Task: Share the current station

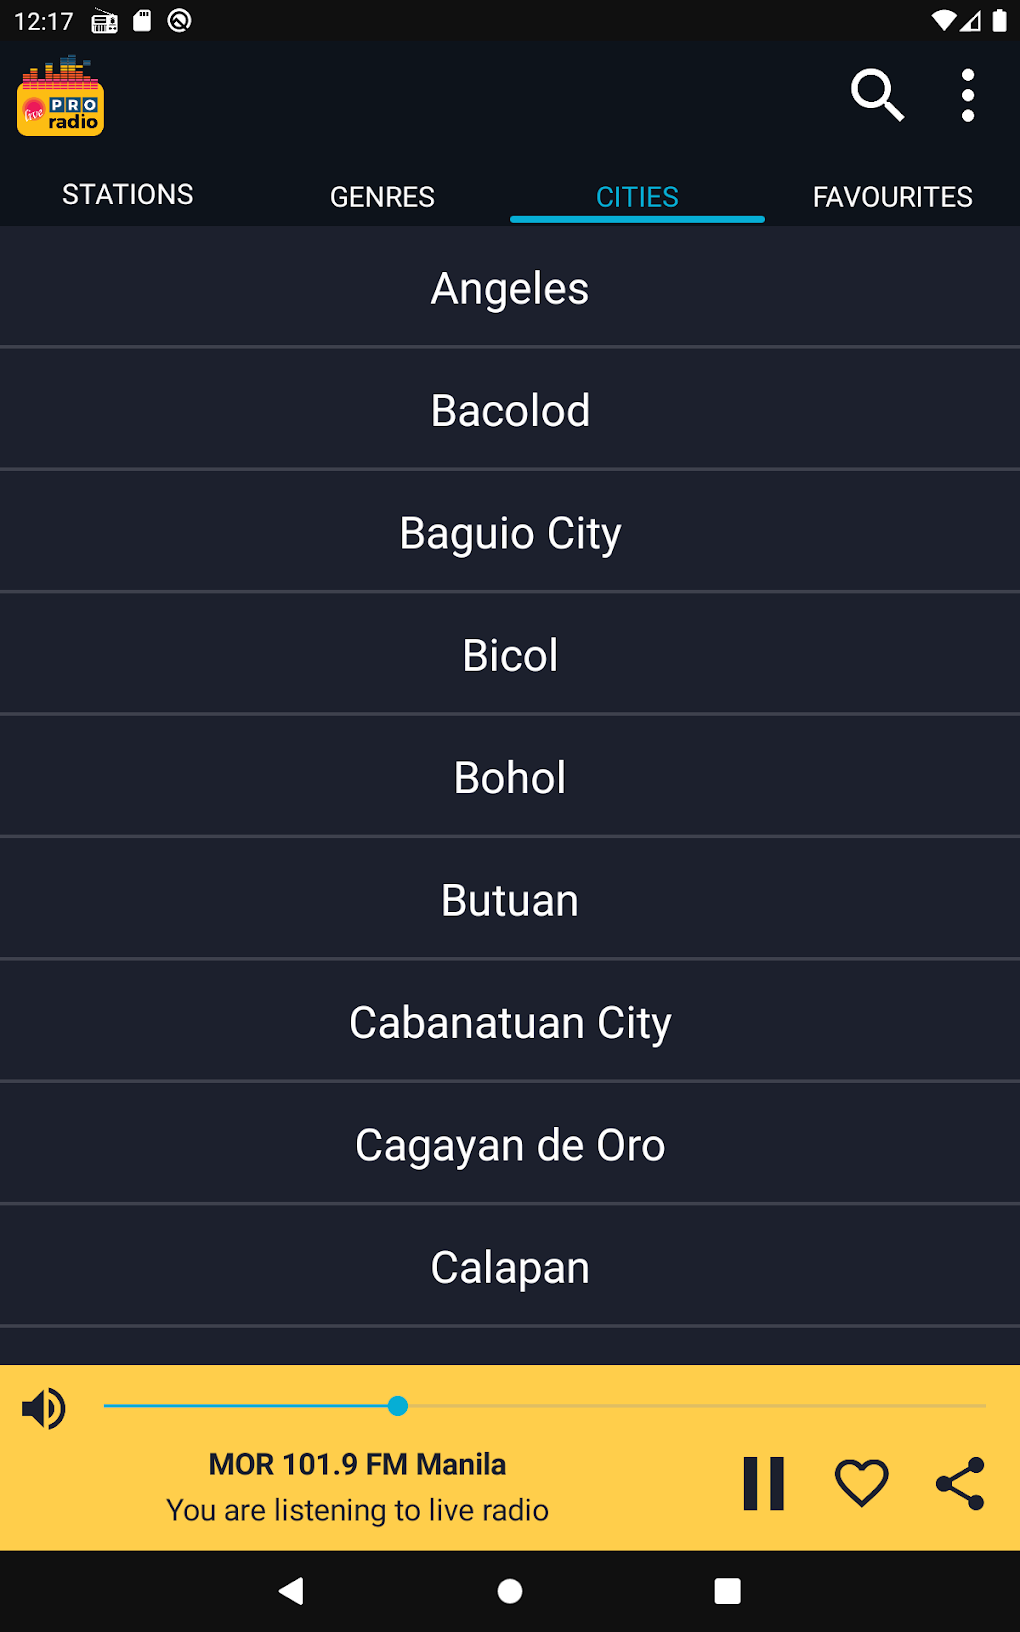Action: click(960, 1482)
